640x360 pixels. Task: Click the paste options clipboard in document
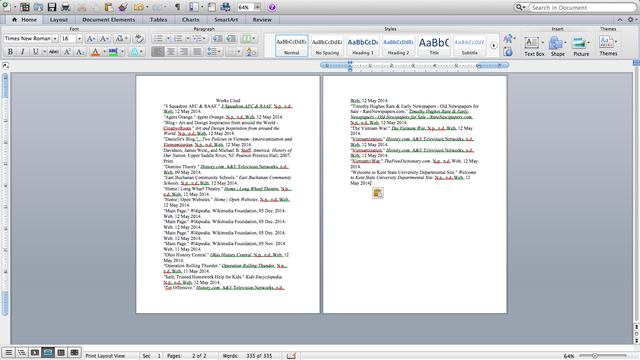click(378, 193)
